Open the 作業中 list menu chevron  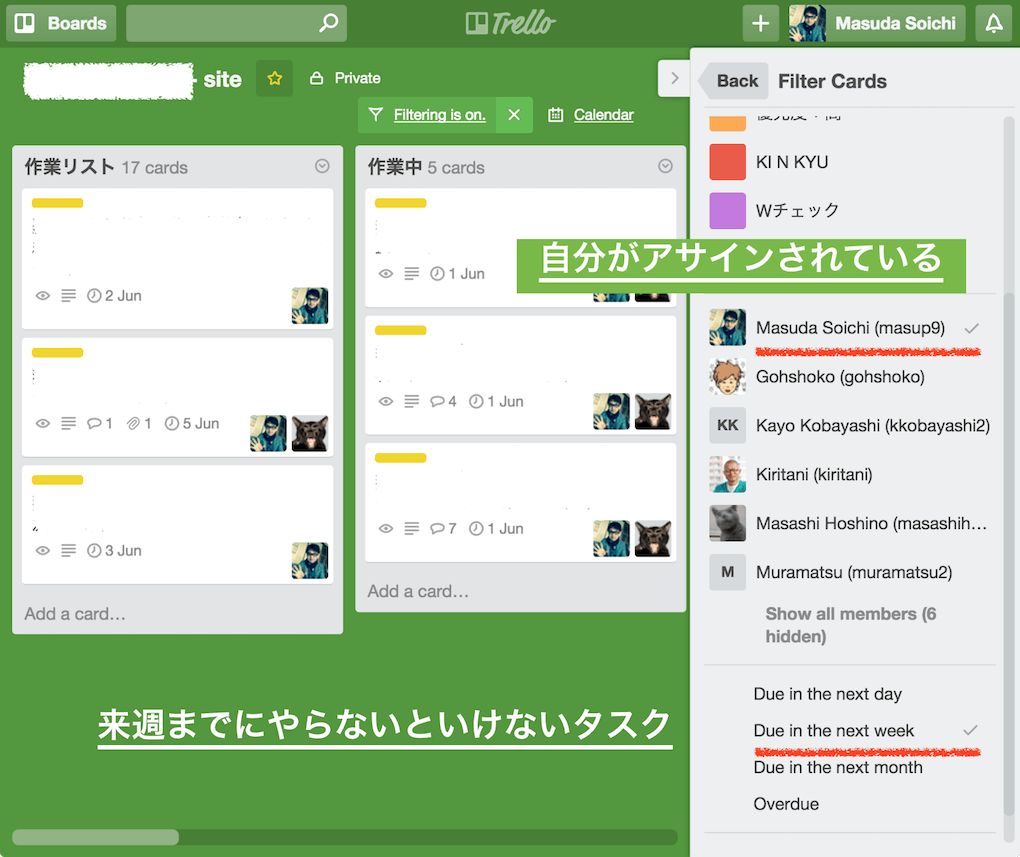click(x=665, y=167)
